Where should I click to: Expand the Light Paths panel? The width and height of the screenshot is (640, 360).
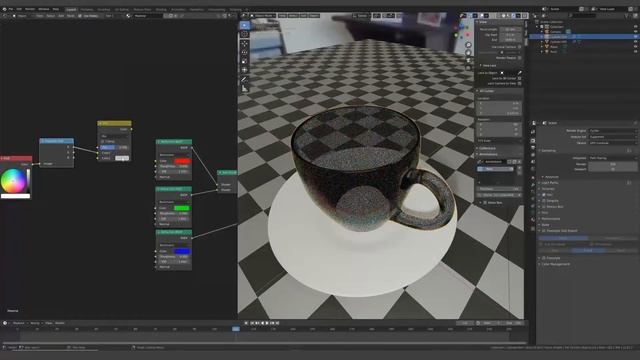(x=549, y=182)
